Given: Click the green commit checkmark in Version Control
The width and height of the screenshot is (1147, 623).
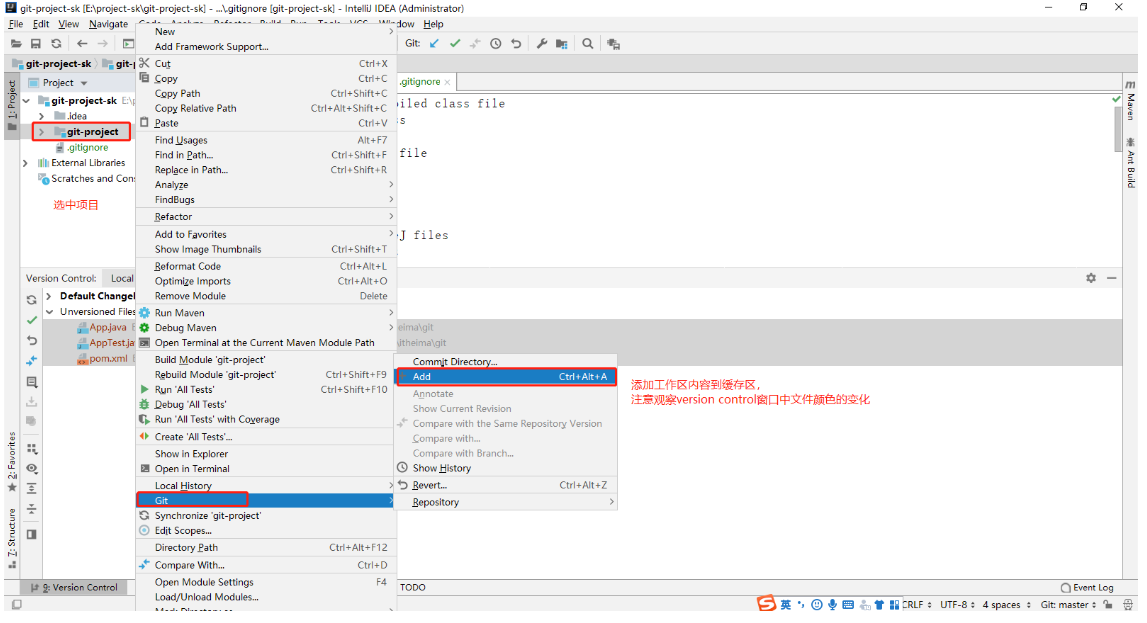Looking at the screenshot, I should coord(31,320).
